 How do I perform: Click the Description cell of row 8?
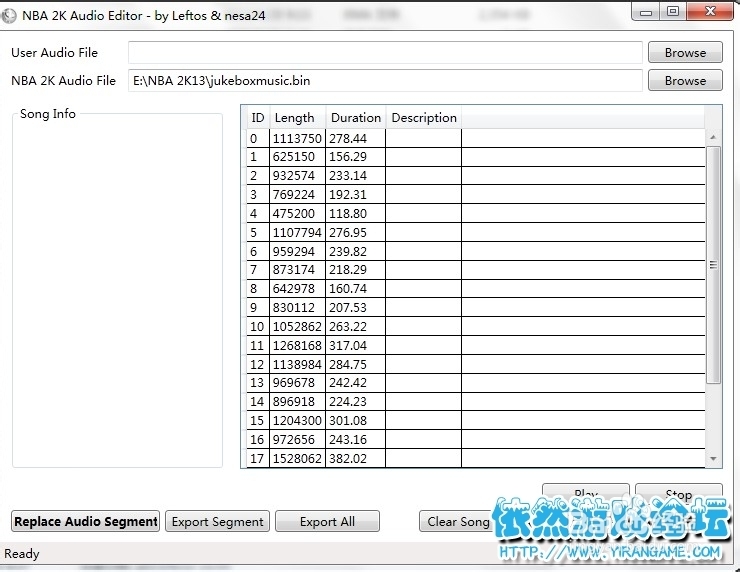coord(423,288)
